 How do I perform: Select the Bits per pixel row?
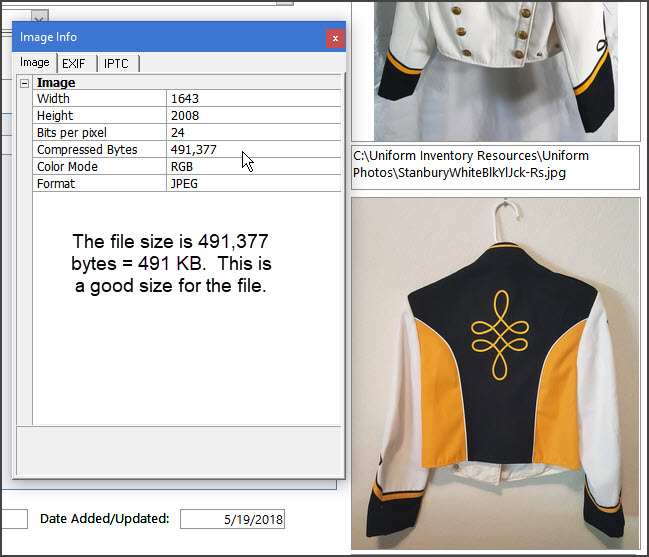(100, 133)
